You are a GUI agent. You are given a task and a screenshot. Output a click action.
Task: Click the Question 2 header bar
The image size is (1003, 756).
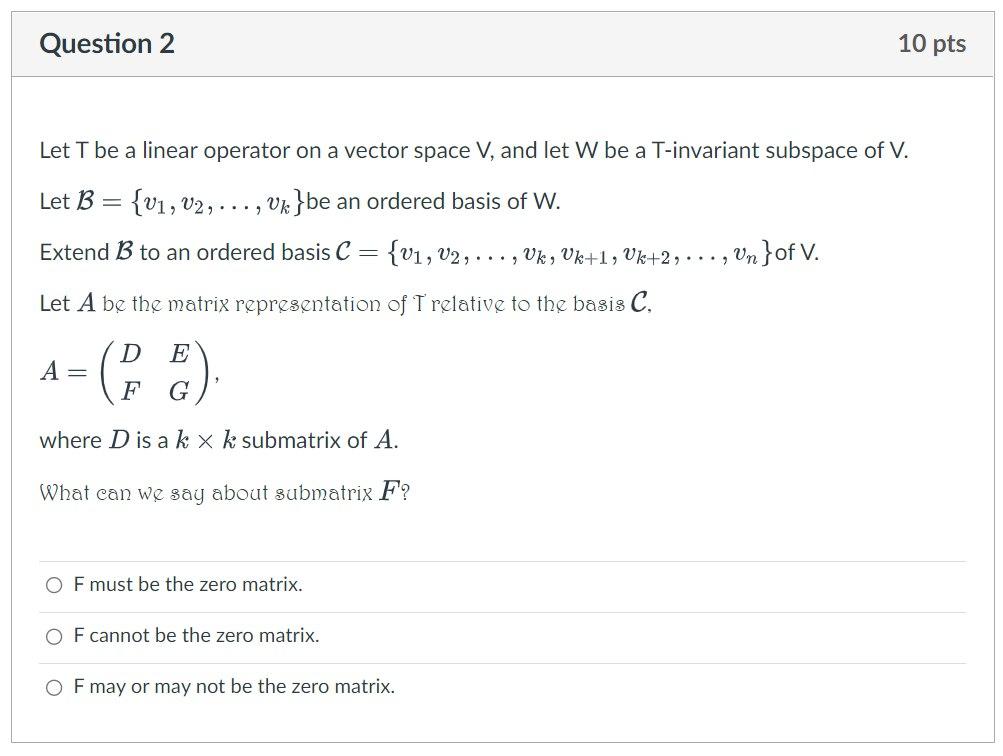pos(500,43)
